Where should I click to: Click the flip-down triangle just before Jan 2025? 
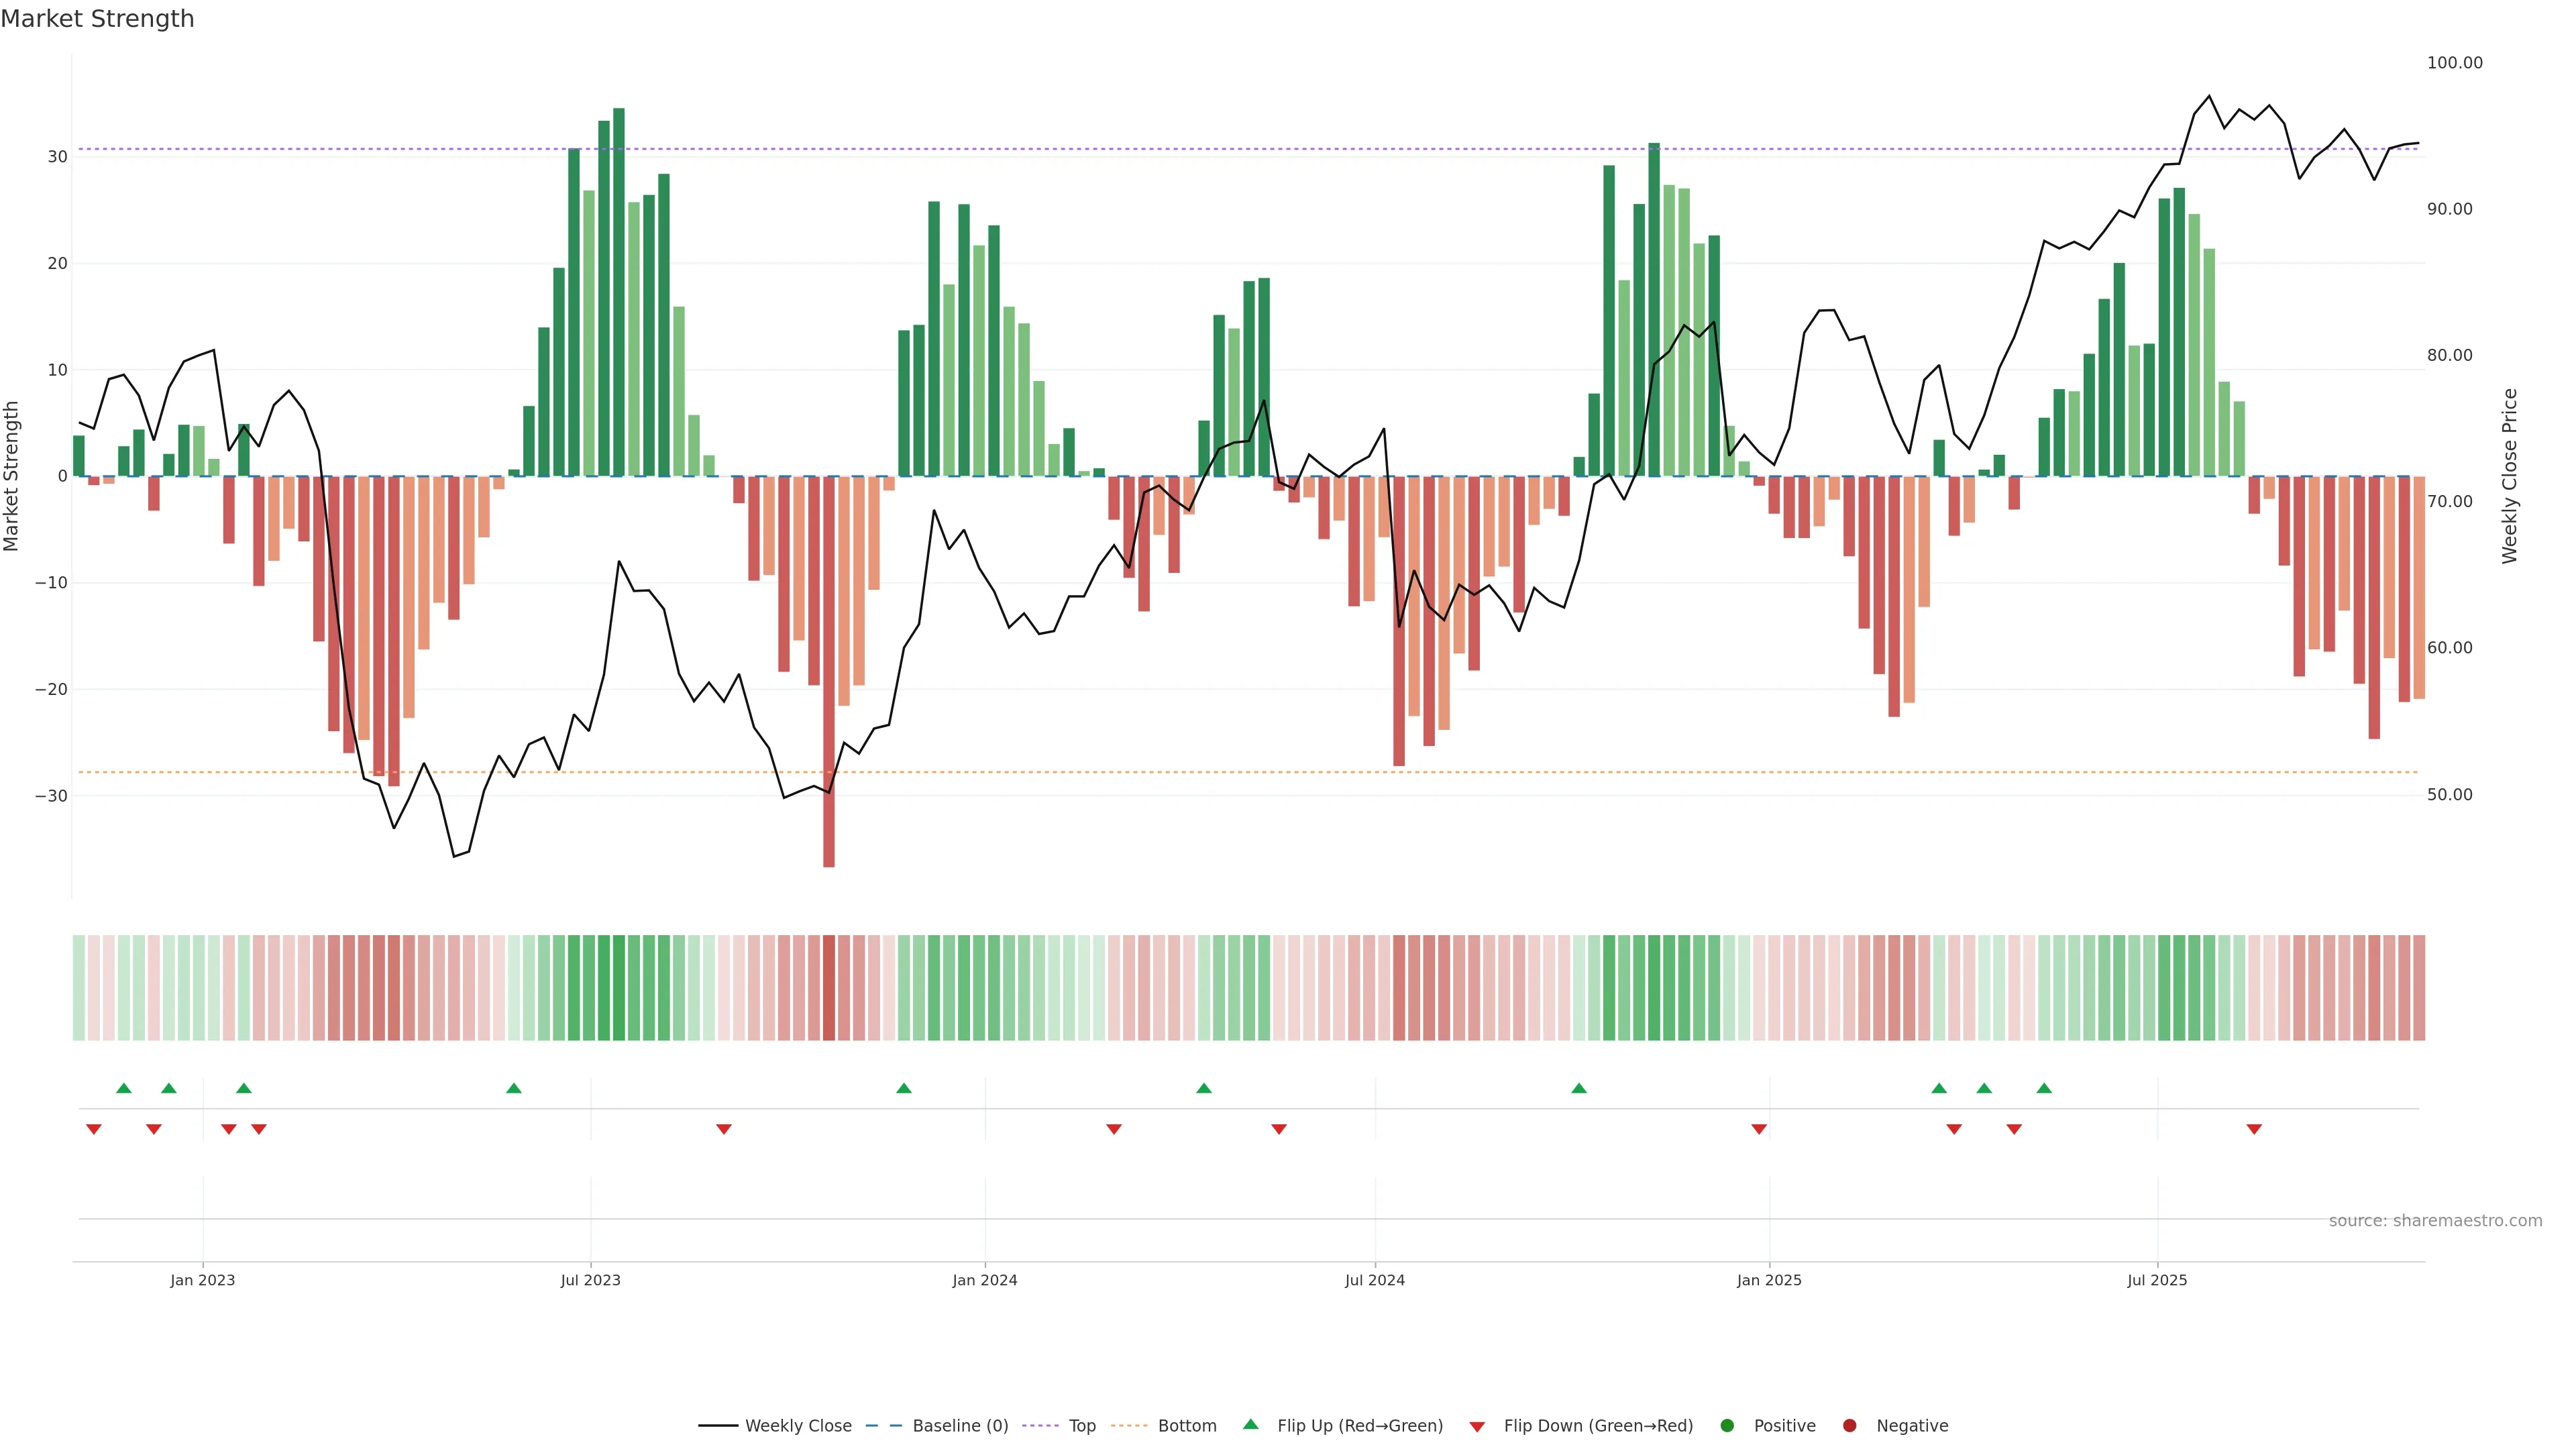[1759, 1129]
